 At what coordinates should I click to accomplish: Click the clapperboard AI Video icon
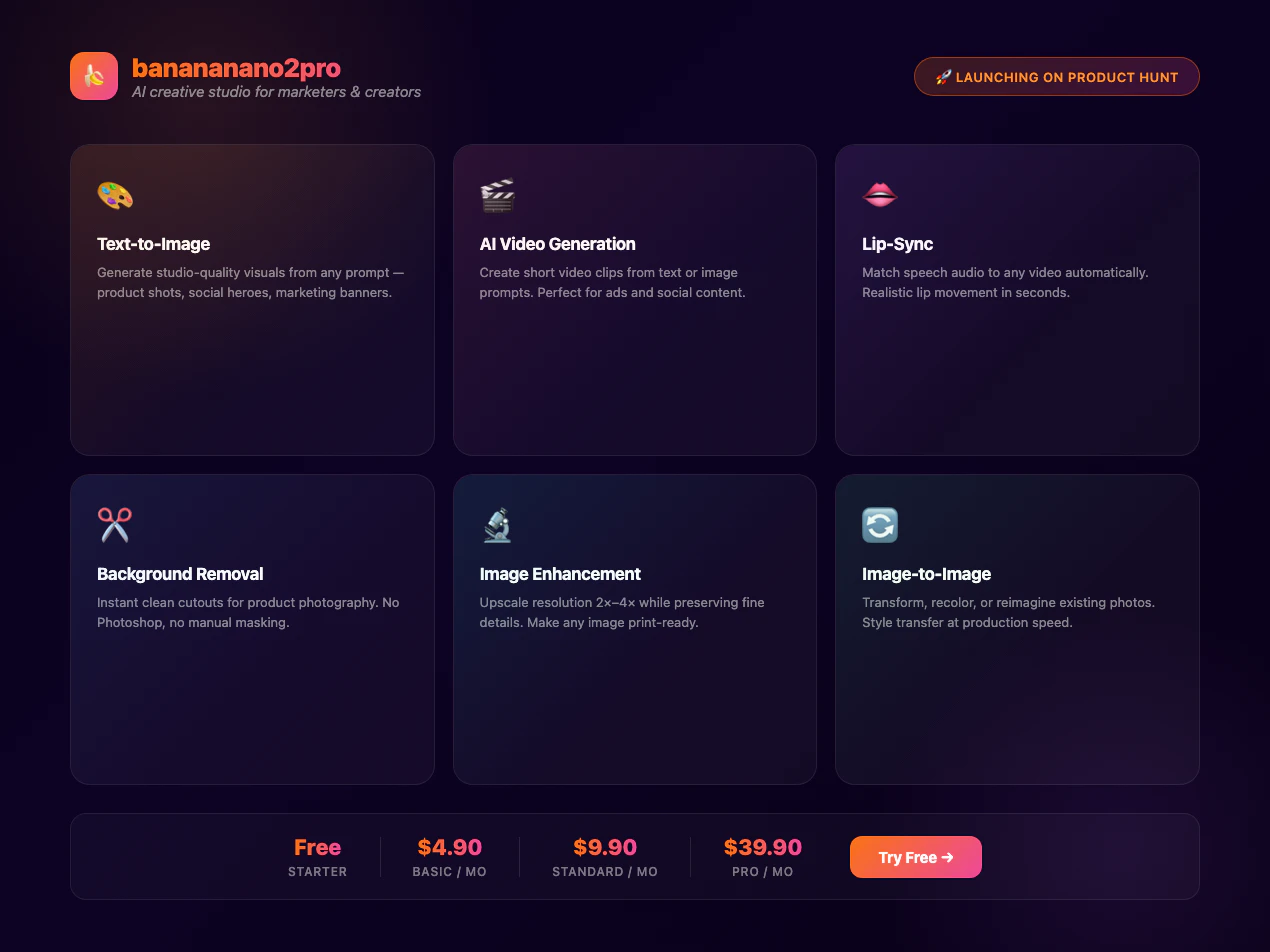pyautogui.click(x=497, y=195)
